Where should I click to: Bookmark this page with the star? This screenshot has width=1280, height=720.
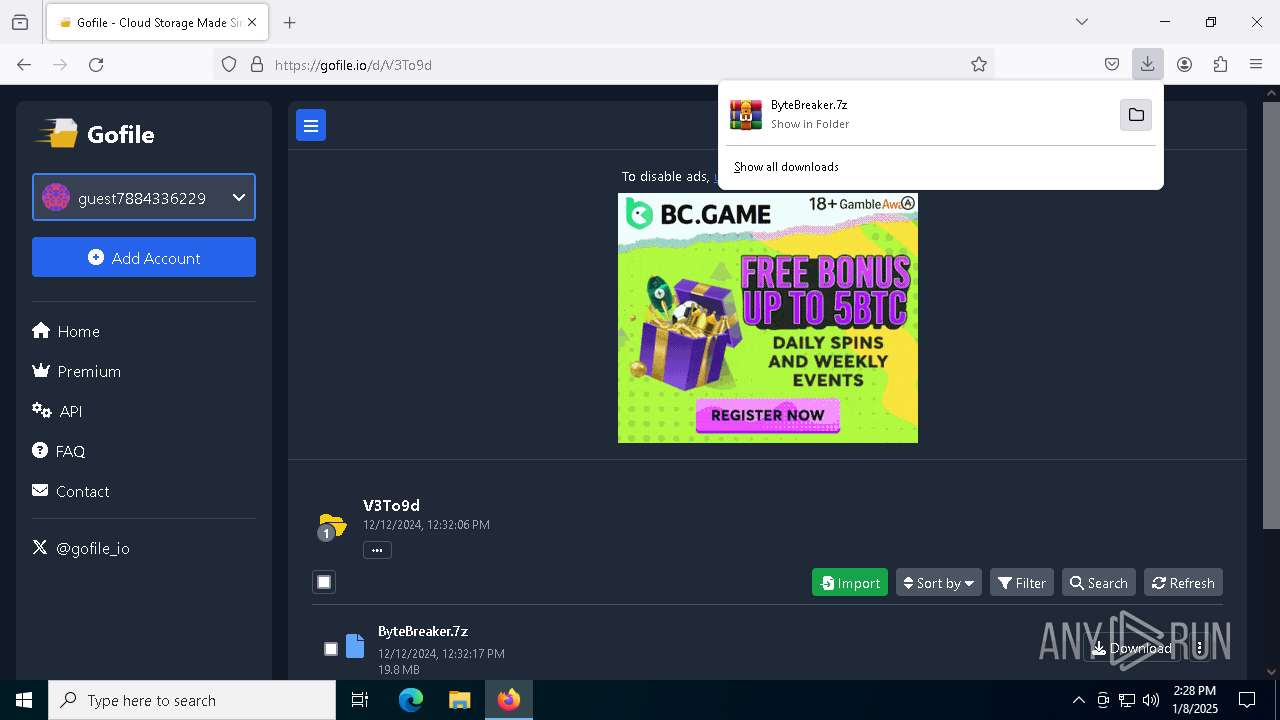click(979, 65)
